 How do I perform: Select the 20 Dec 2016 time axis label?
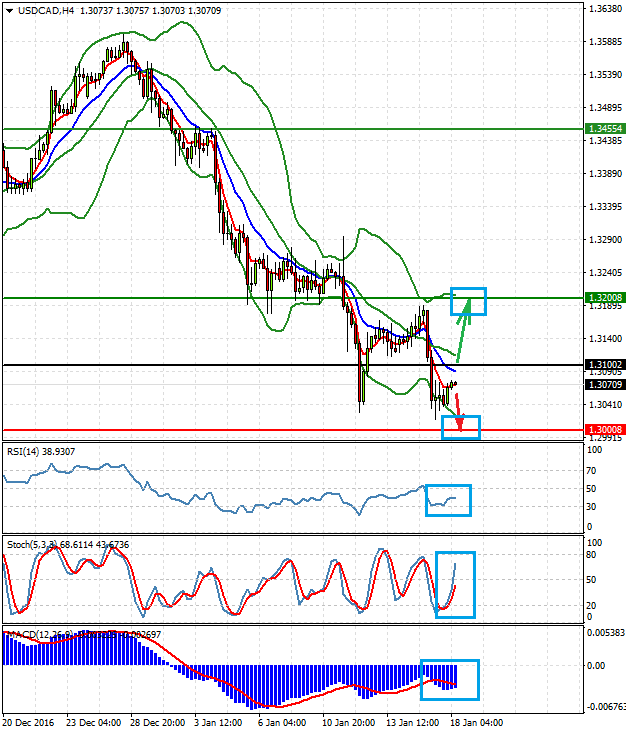pos(28,723)
